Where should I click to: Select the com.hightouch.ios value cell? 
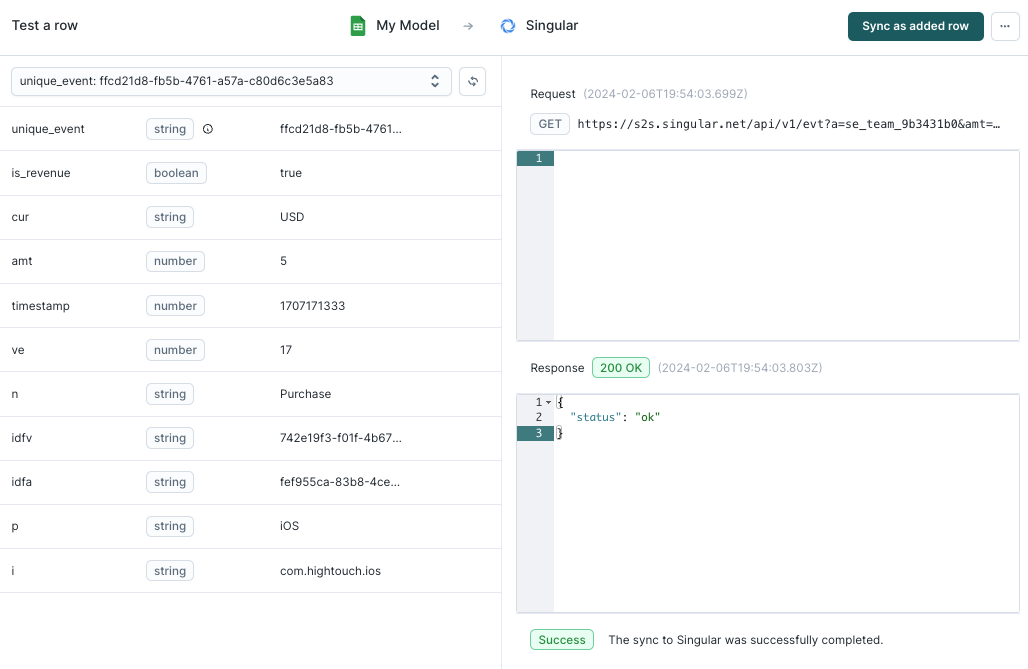point(330,571)
